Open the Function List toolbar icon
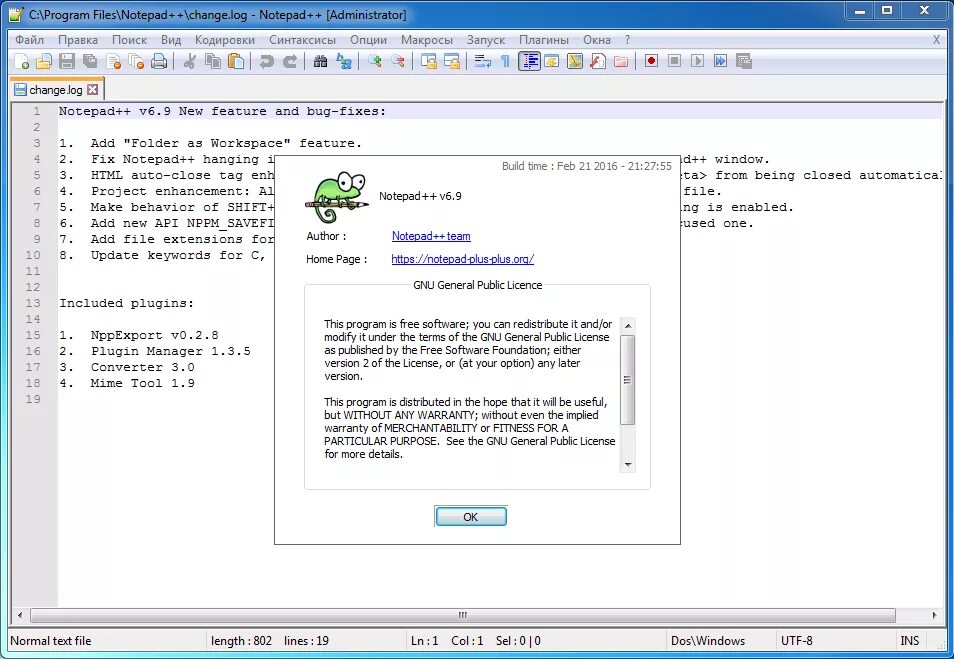Screen dimensions: 954x659 598,61
